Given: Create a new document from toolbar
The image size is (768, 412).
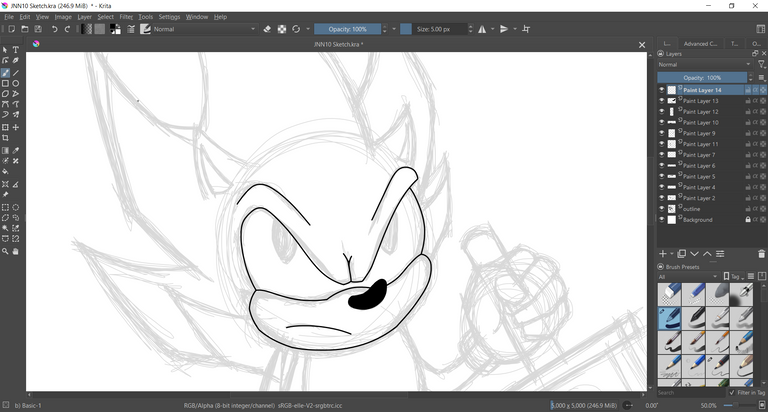Looking at the screenshot, I should tap(11, 29).
